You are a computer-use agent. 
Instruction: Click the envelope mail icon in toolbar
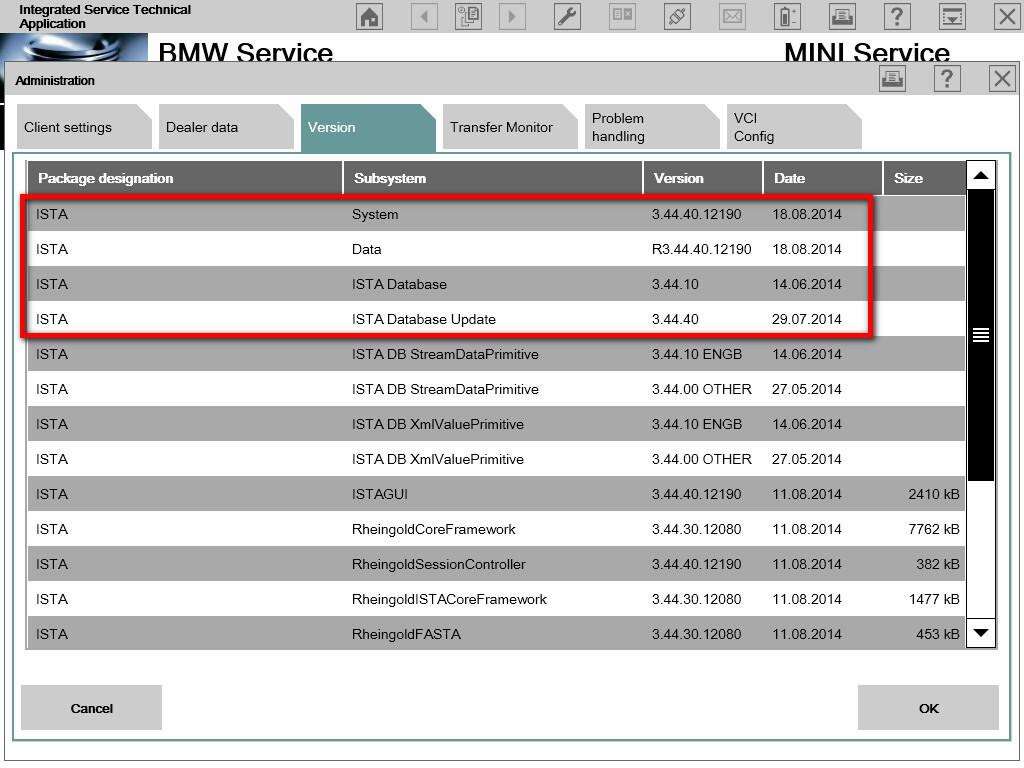(732, 16)
